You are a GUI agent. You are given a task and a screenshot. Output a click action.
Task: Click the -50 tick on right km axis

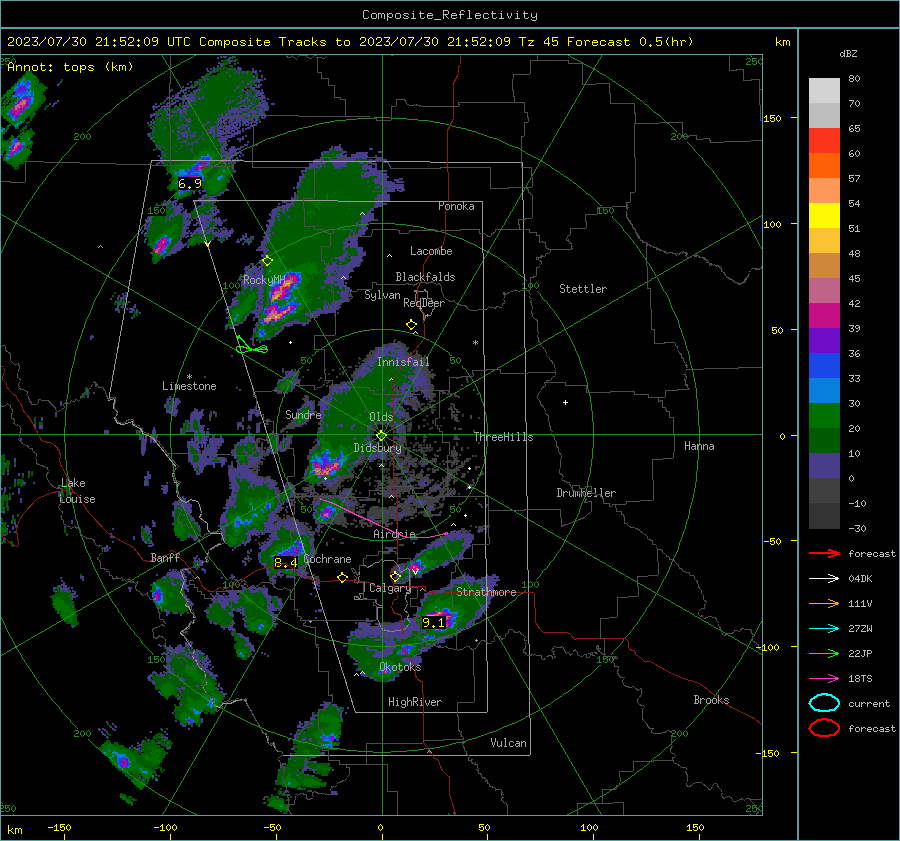pyautogui.click(x=772, y=541)
